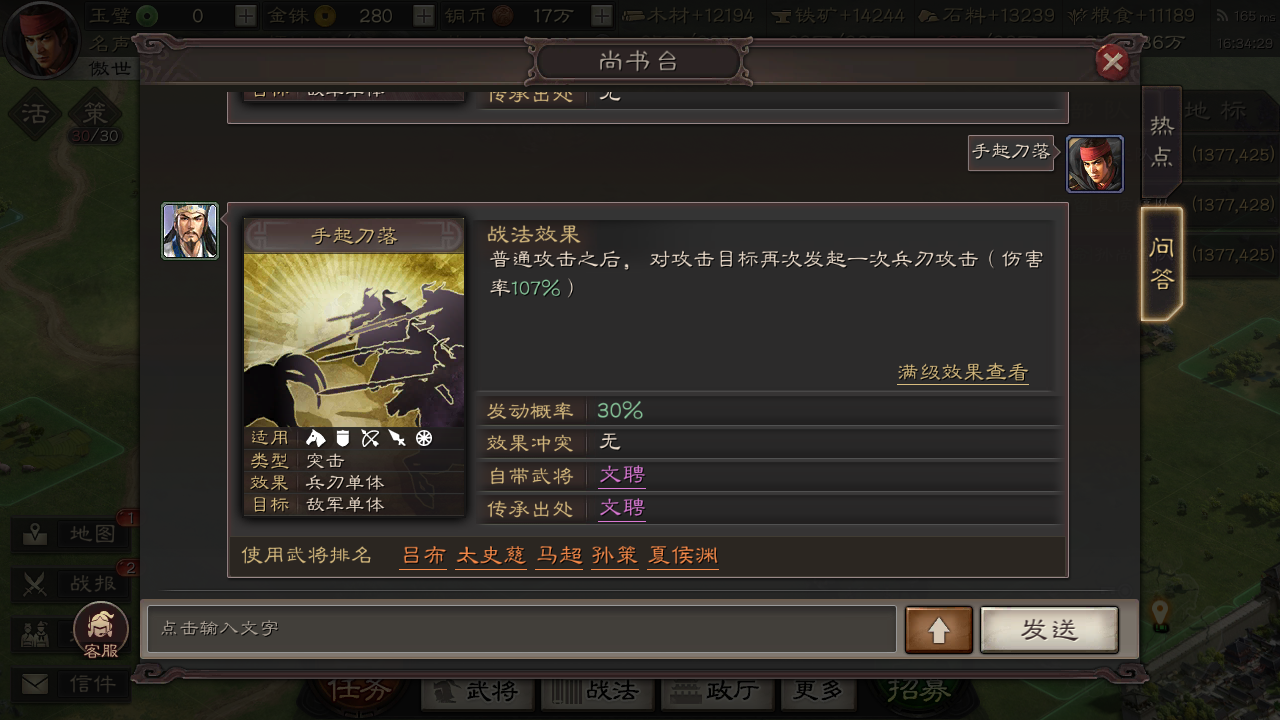Tap the red-headband sender avatar in chat
The width and height of the screenshot is (1280, 720).
point(1094,164)
